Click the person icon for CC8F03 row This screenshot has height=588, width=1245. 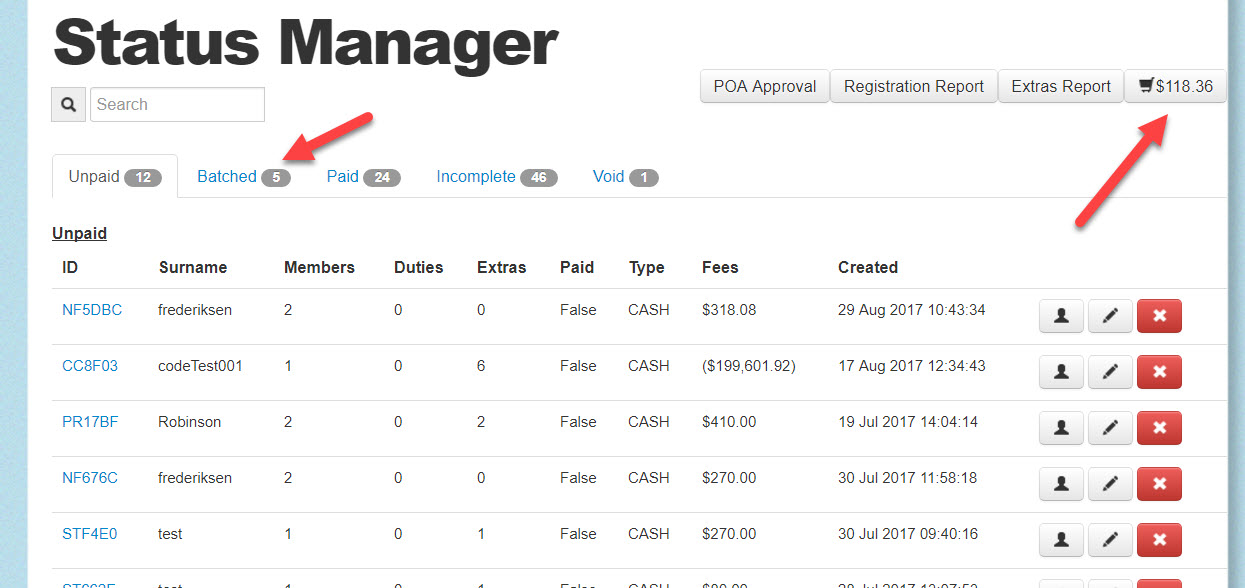pyautogui.click(x=1062, y=372)
